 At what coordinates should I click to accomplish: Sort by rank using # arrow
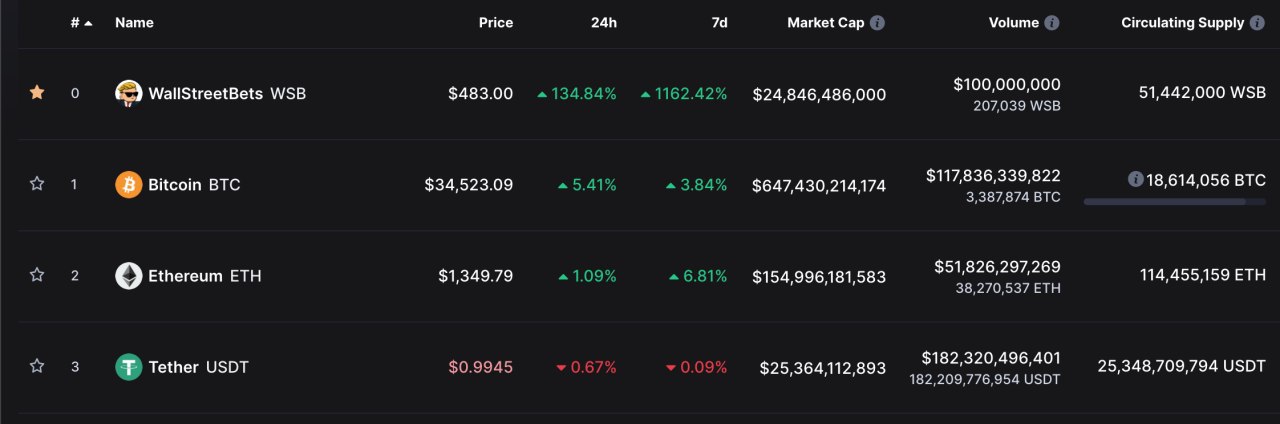[81, 23]
